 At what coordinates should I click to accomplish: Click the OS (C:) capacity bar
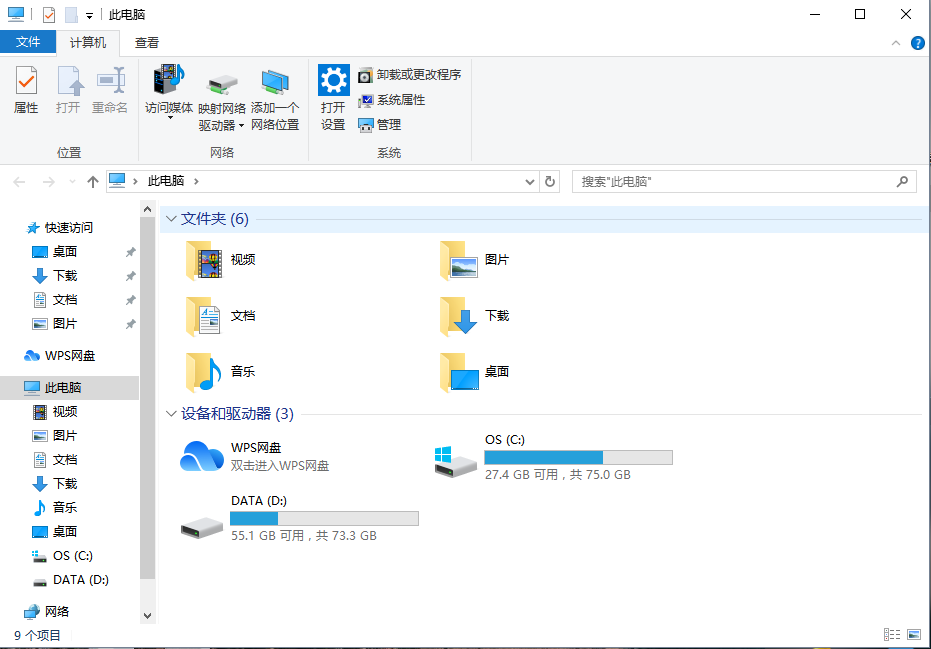pyautogui.click(x=578, y=457)
